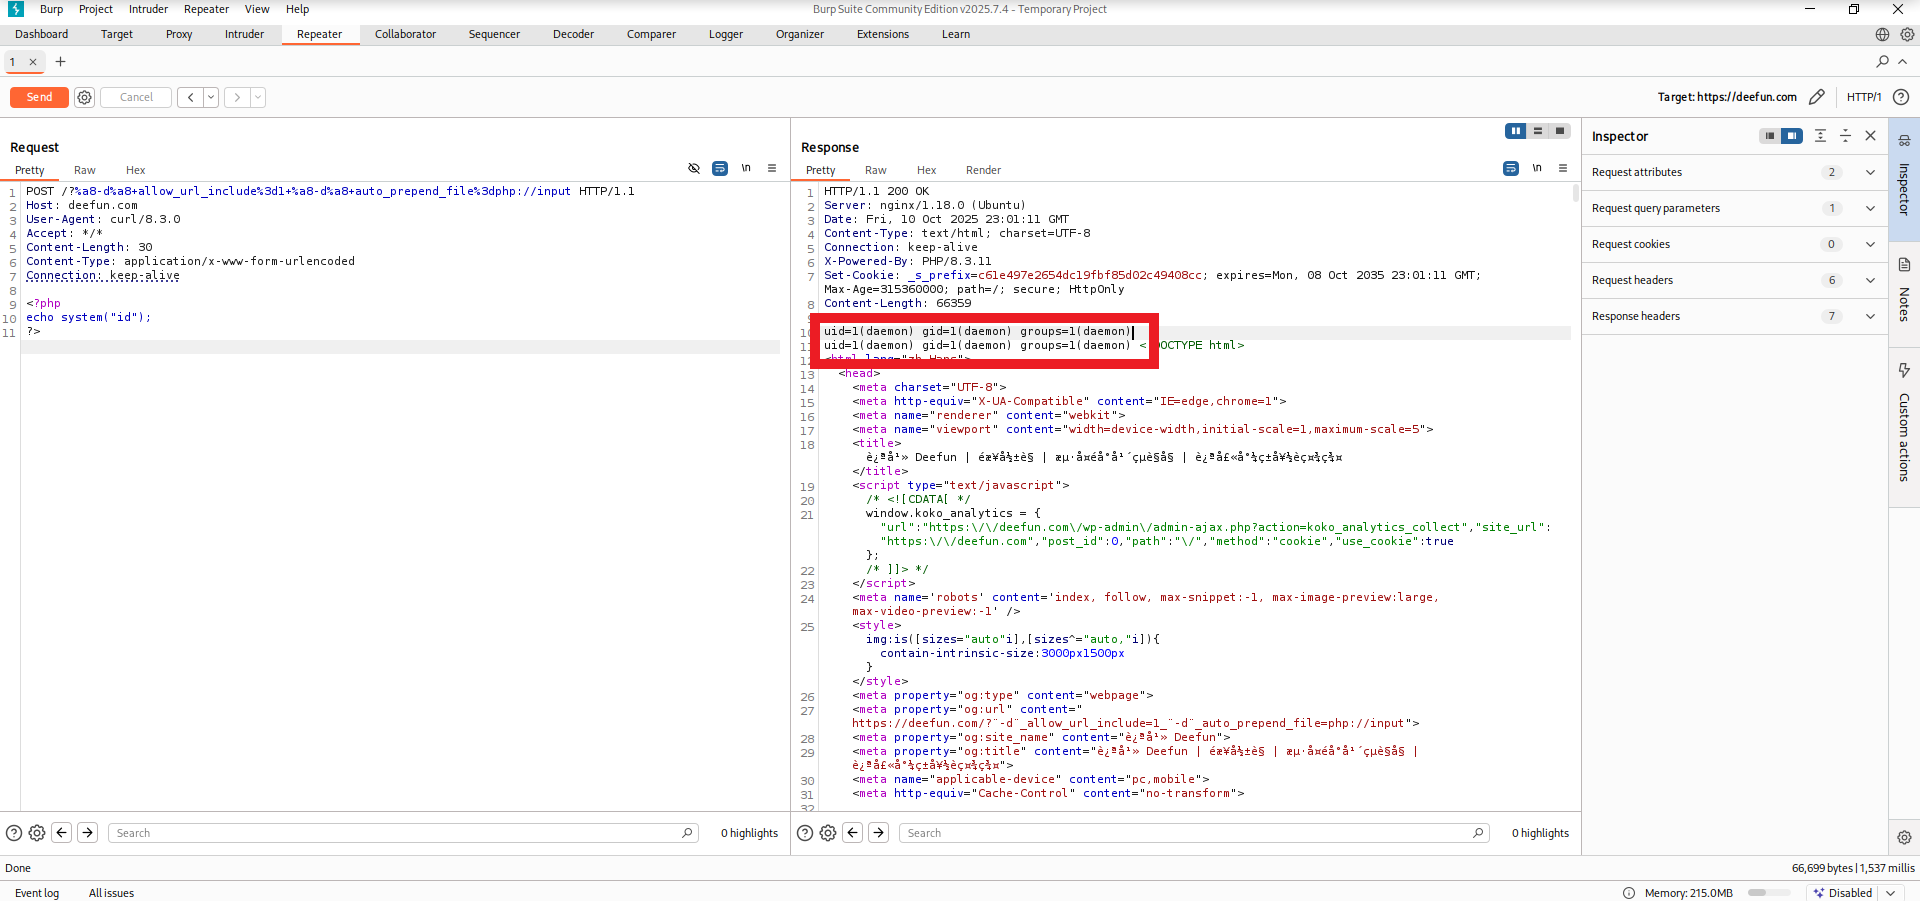Collapse all Inspector sections
This screenshot has height=901, width=1920.
pos(1846,136)
